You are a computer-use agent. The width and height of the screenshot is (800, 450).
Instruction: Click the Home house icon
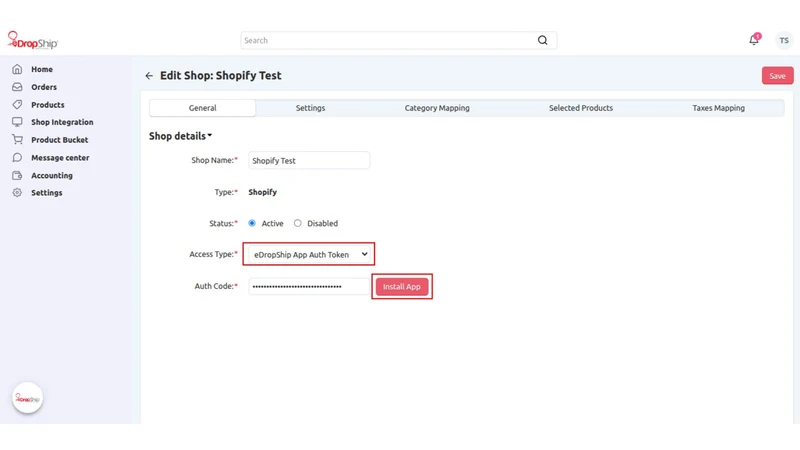click(x=17, y=69)
